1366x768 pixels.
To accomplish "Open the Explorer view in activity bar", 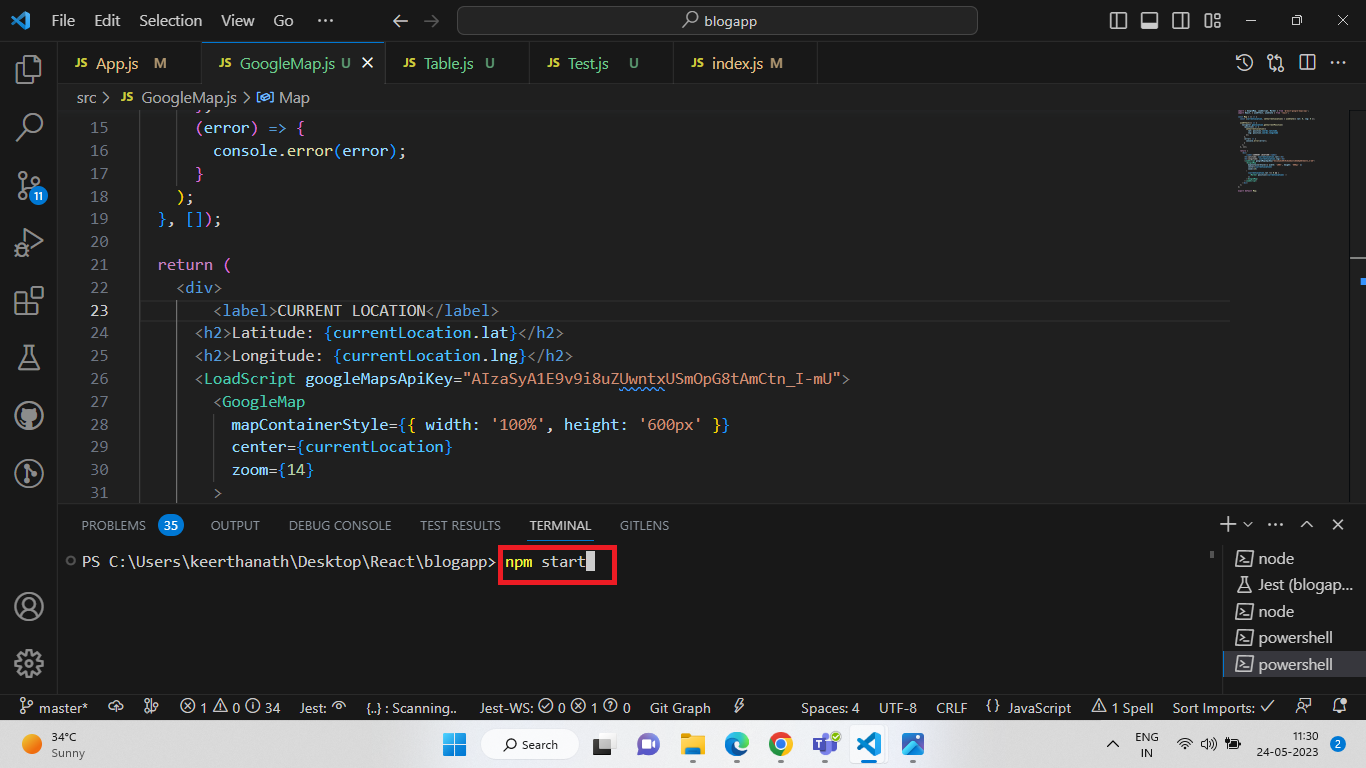I will click(29, 69).
